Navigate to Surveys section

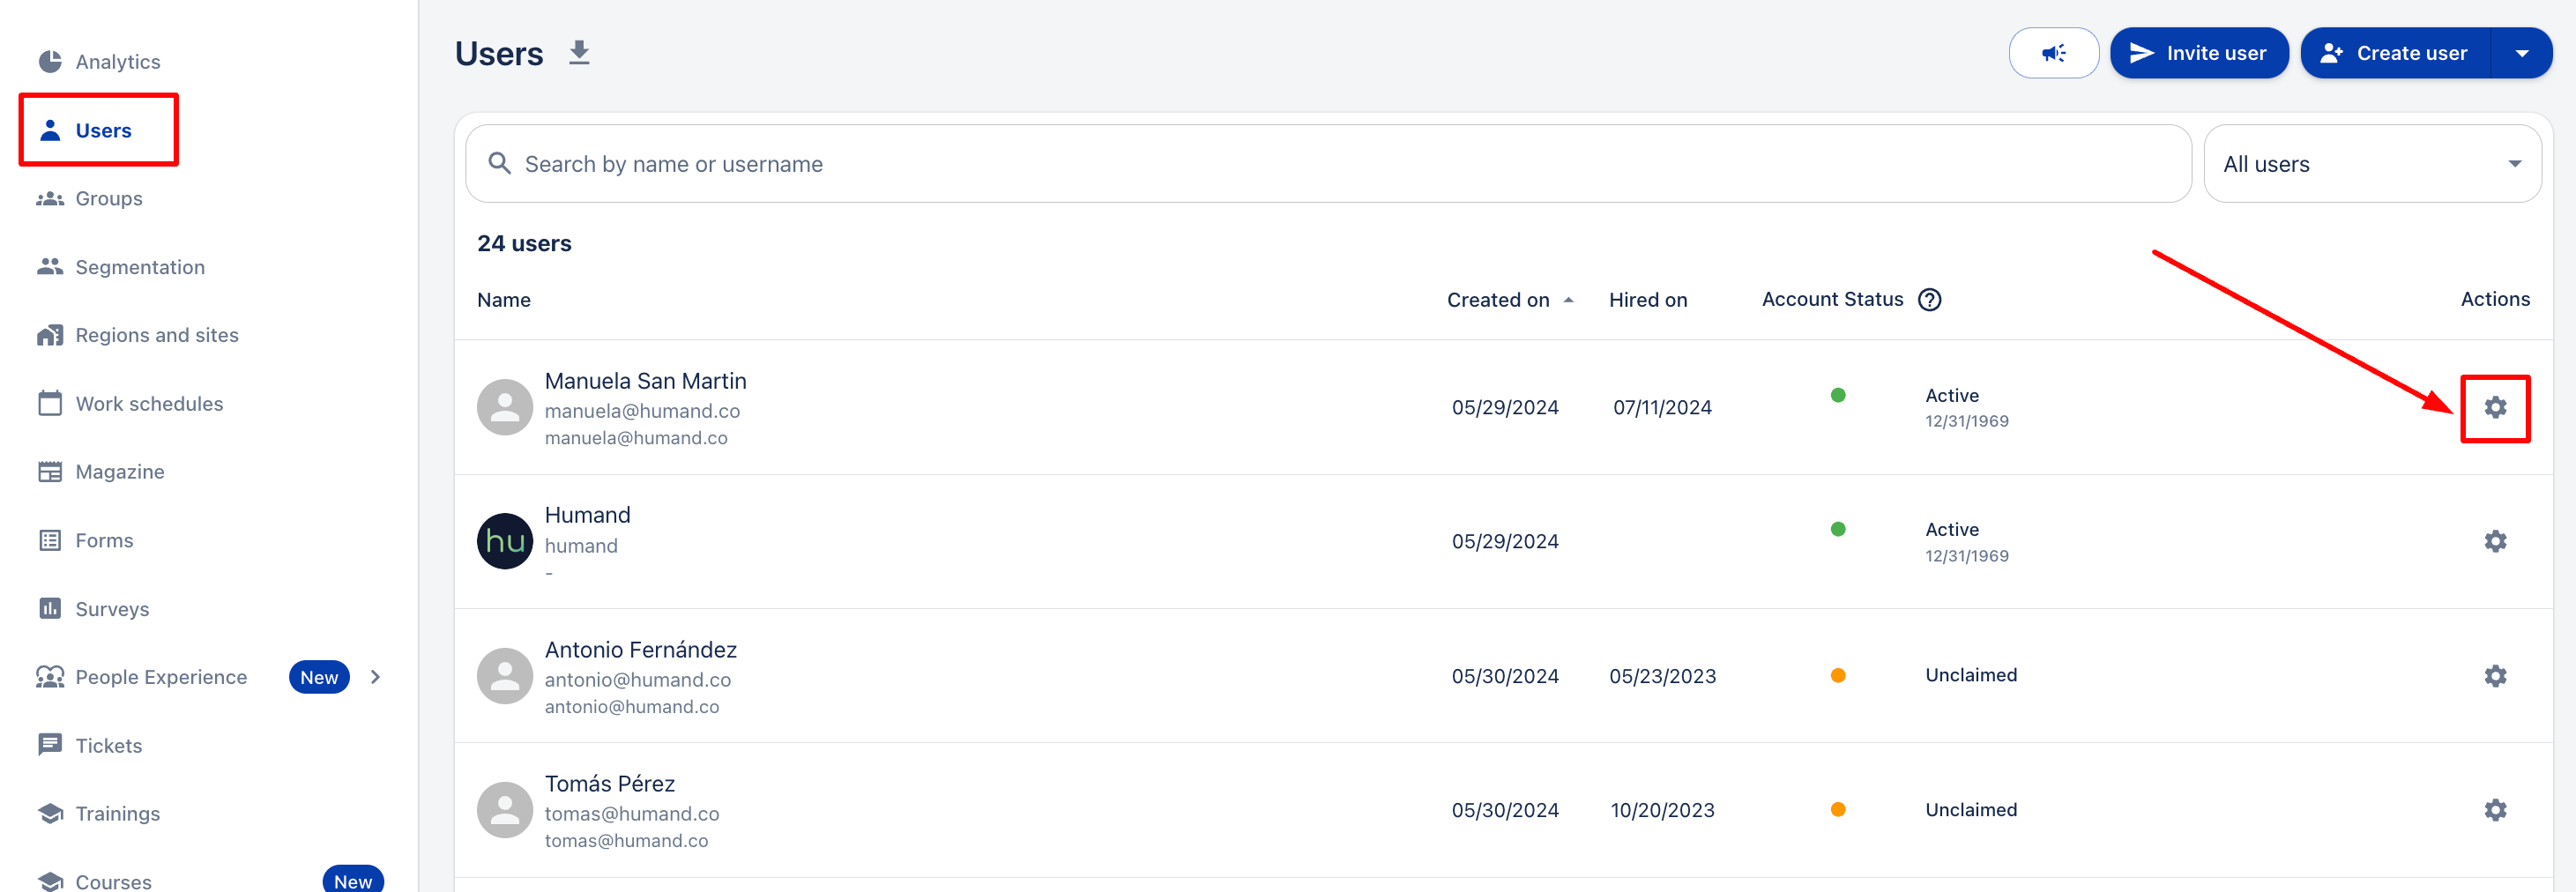112,609
